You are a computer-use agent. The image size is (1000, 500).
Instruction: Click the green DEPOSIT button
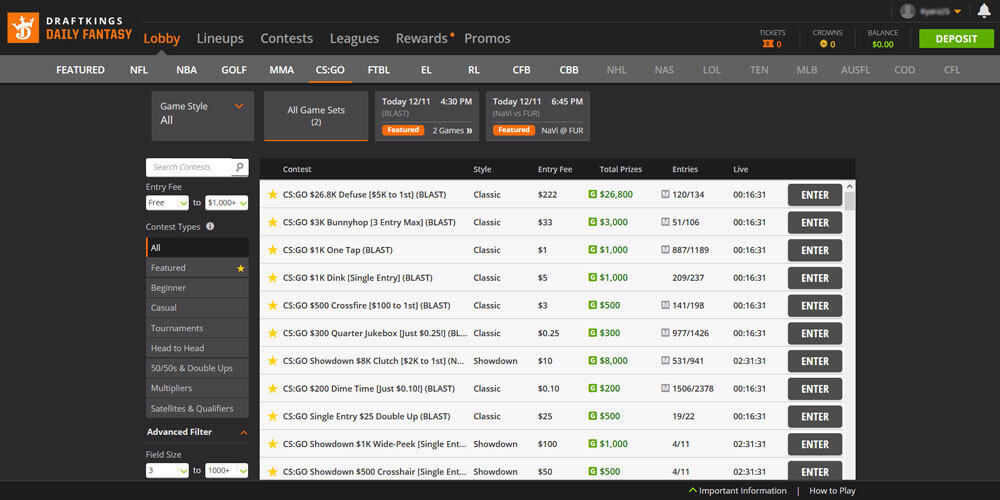pyautogui.click(x=956, y=38)
